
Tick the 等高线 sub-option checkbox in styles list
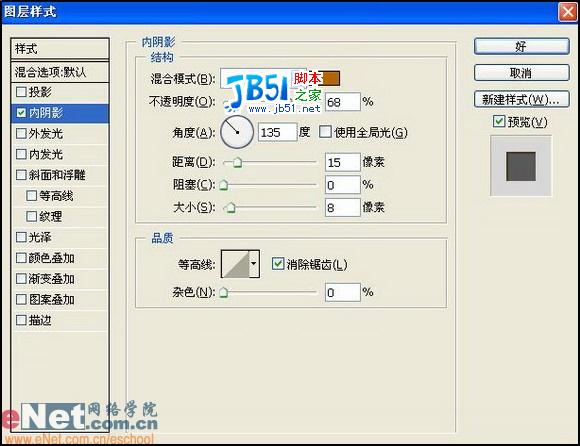pyautogui.click(x=32, y=196)
